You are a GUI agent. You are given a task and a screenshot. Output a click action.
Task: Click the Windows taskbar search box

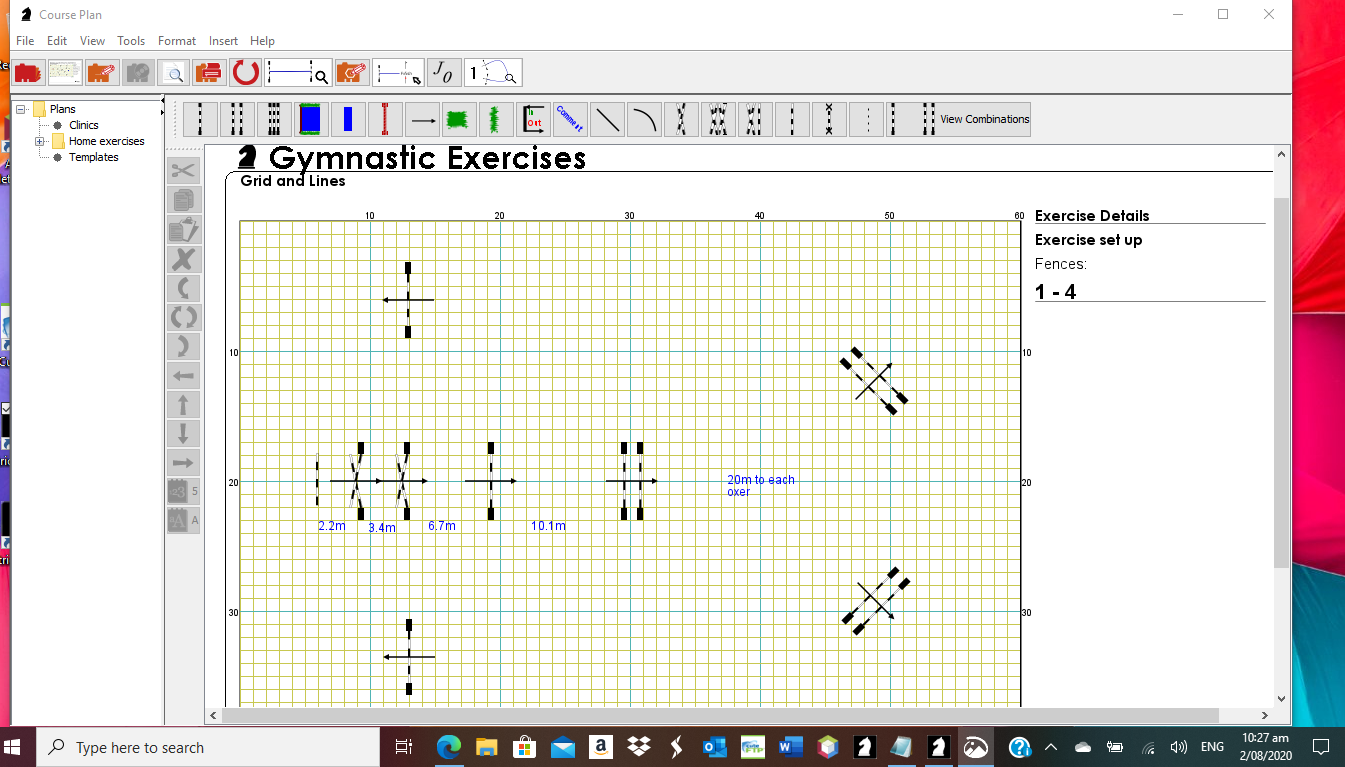[x=208, y=747]
